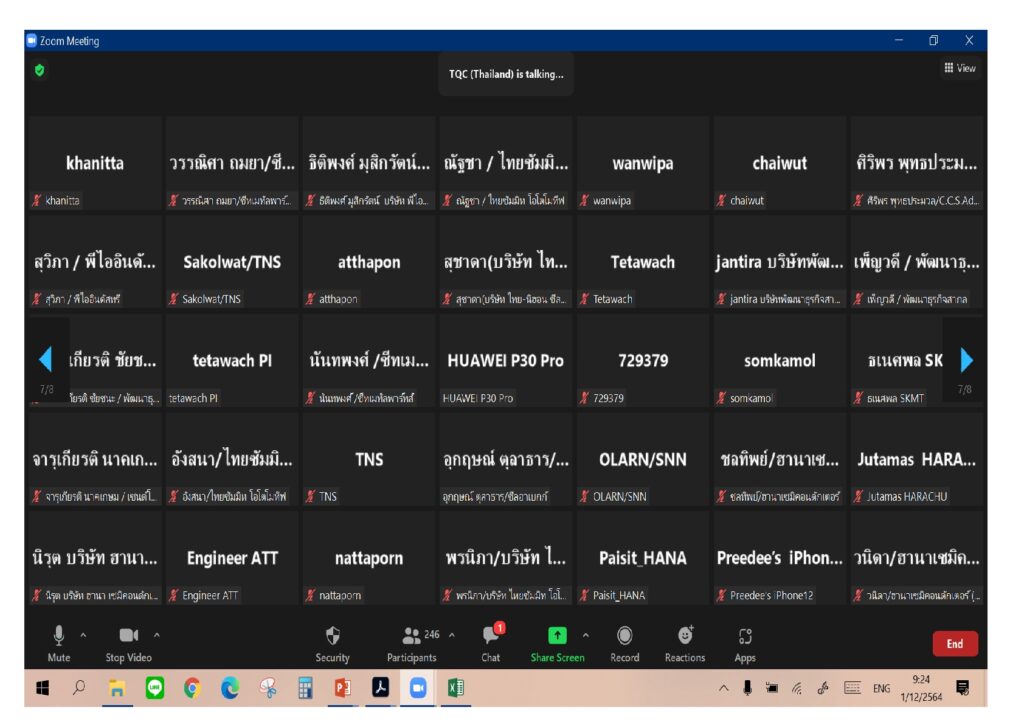Select the Tetawach participant tile
The width and height of the screenshot is (1024, 724).
click(x=643, y=262)
